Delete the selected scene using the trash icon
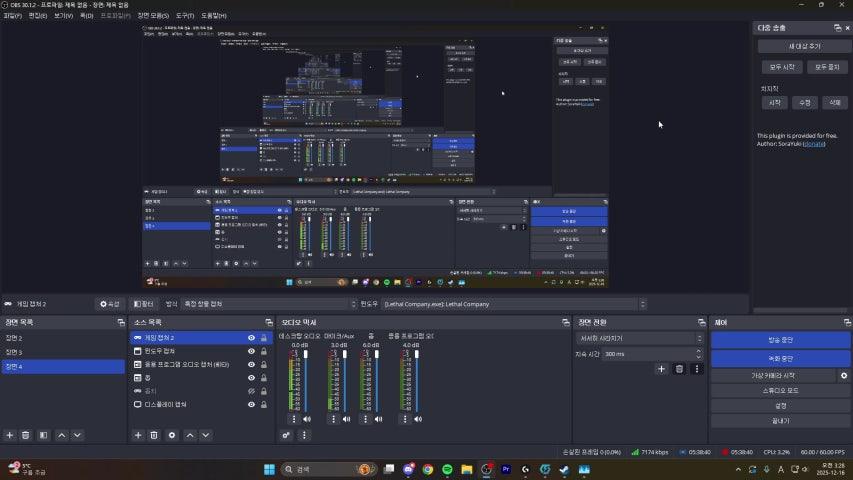 [26, 435]
